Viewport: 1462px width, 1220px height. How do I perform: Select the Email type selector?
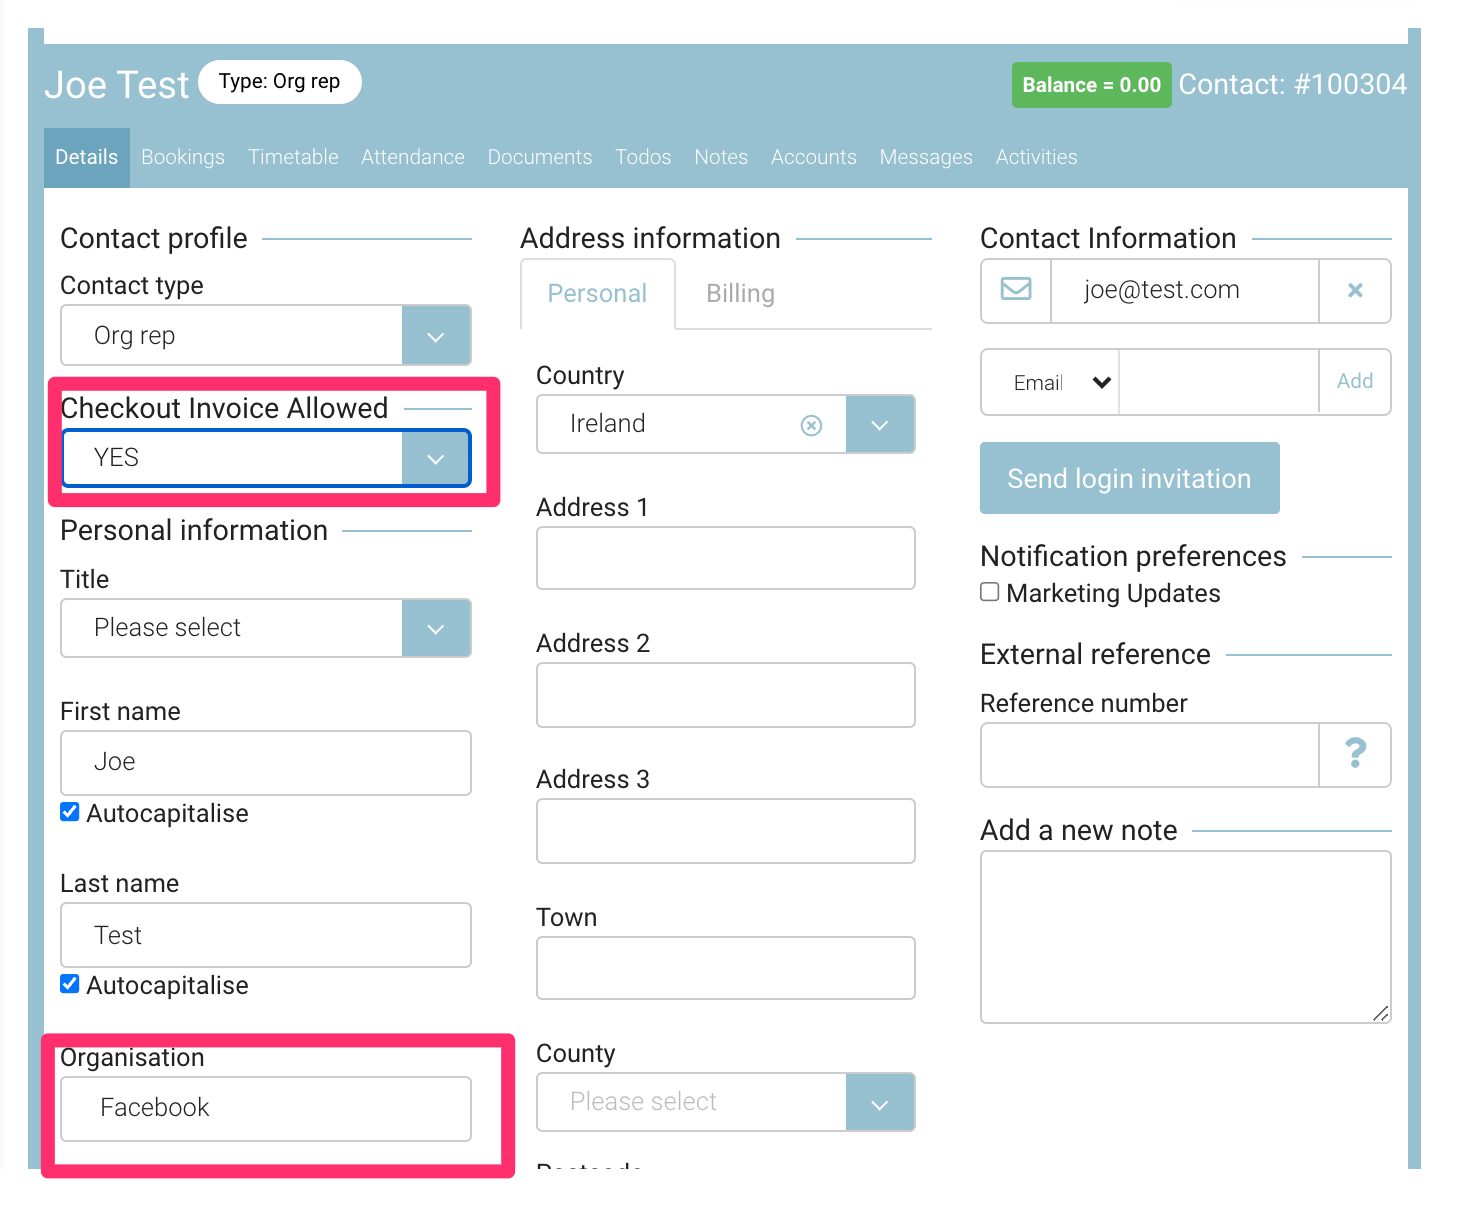tap(1060, 382)
